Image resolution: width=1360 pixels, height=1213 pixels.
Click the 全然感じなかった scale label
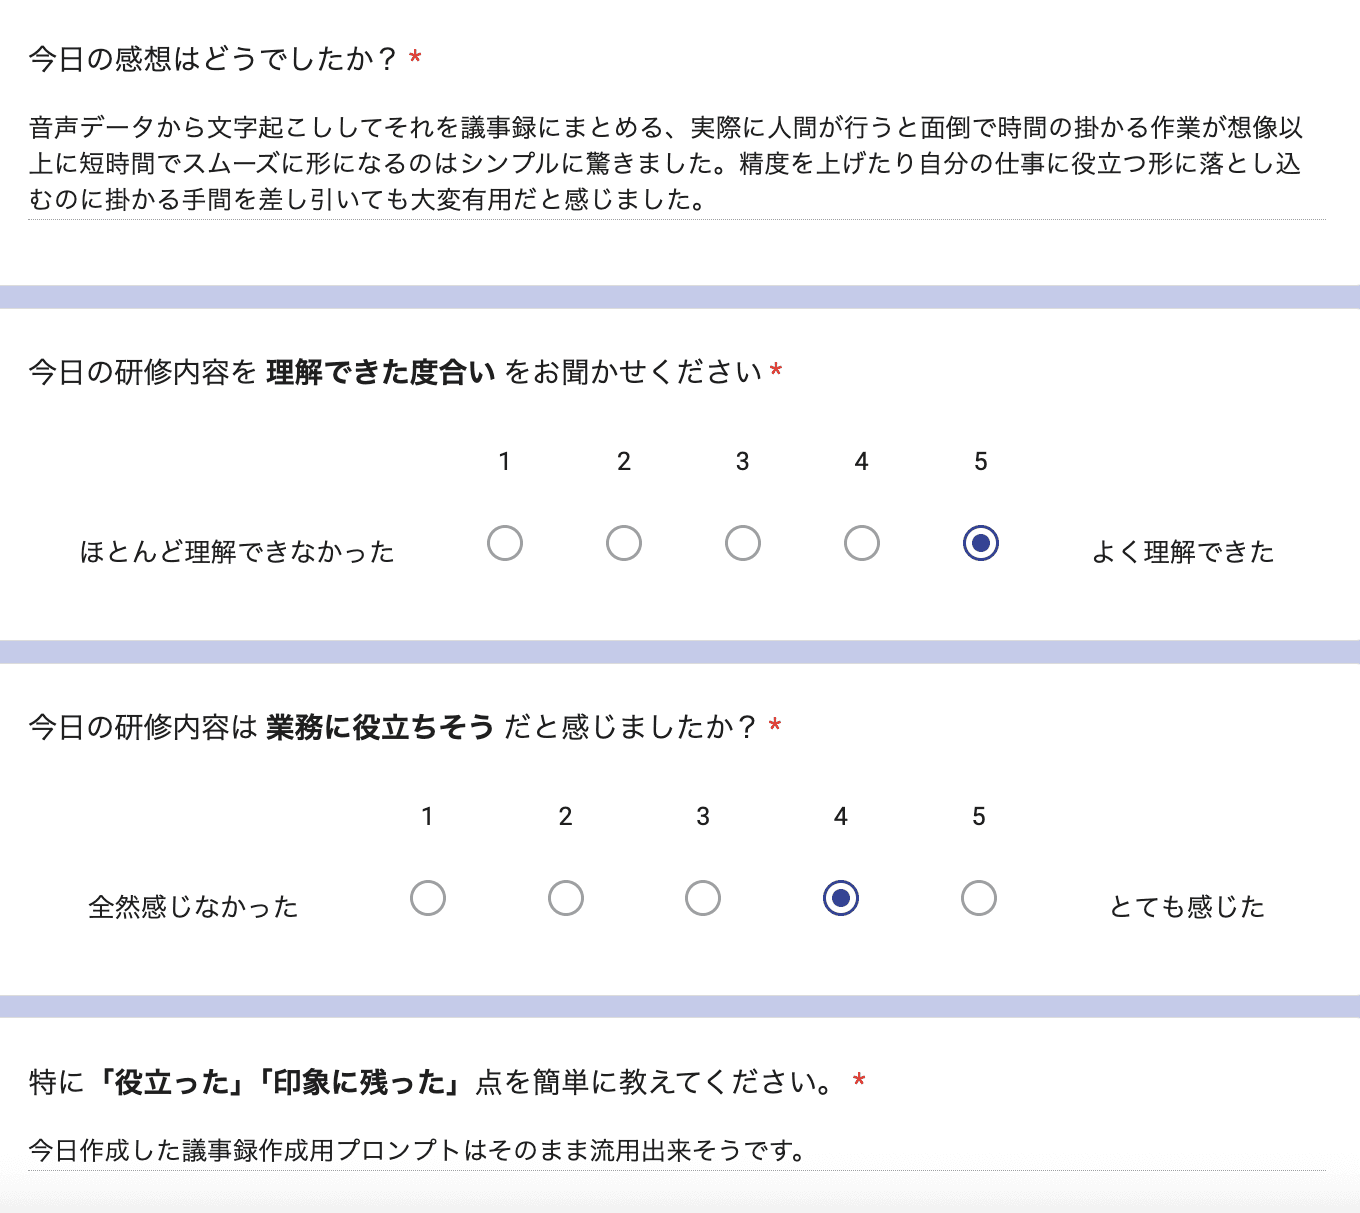(193, 906)
